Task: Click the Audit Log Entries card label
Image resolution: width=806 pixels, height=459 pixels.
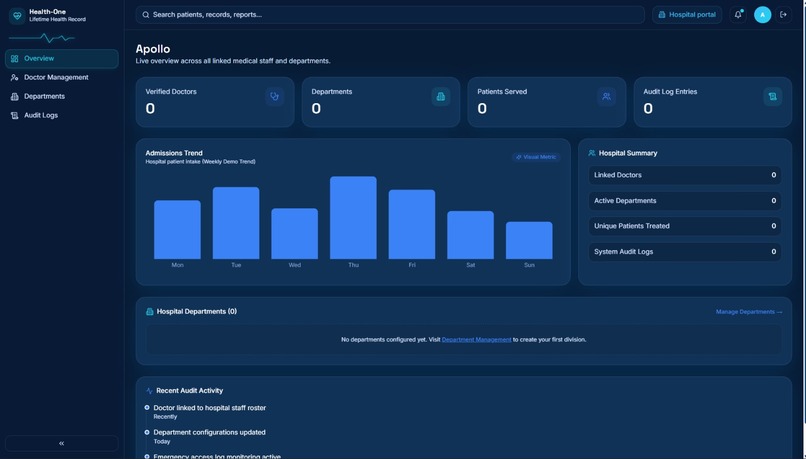Action: 670,92
